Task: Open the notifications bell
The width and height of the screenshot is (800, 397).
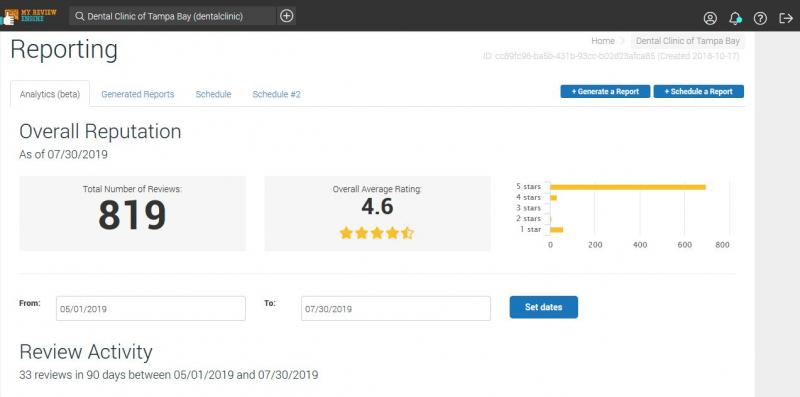Action: pyautogui.click(x=735, y=18)
